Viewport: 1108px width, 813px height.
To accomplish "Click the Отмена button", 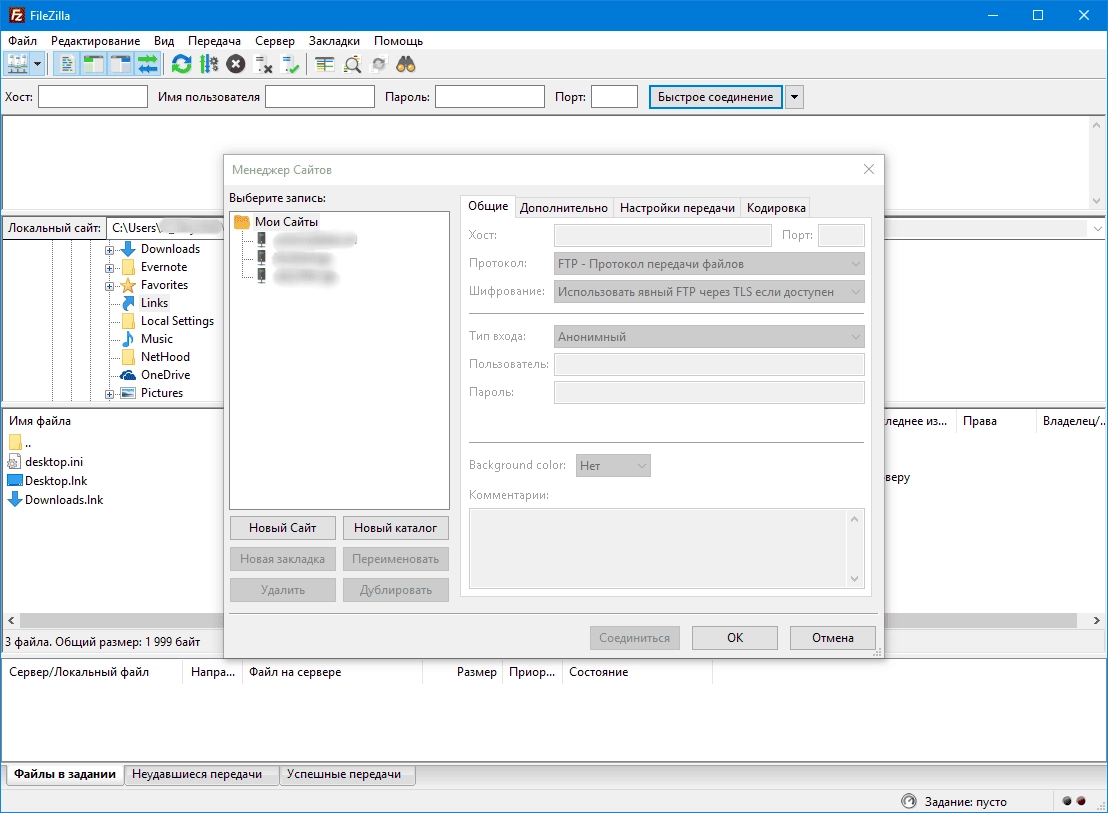I will [x=832, y=638].
